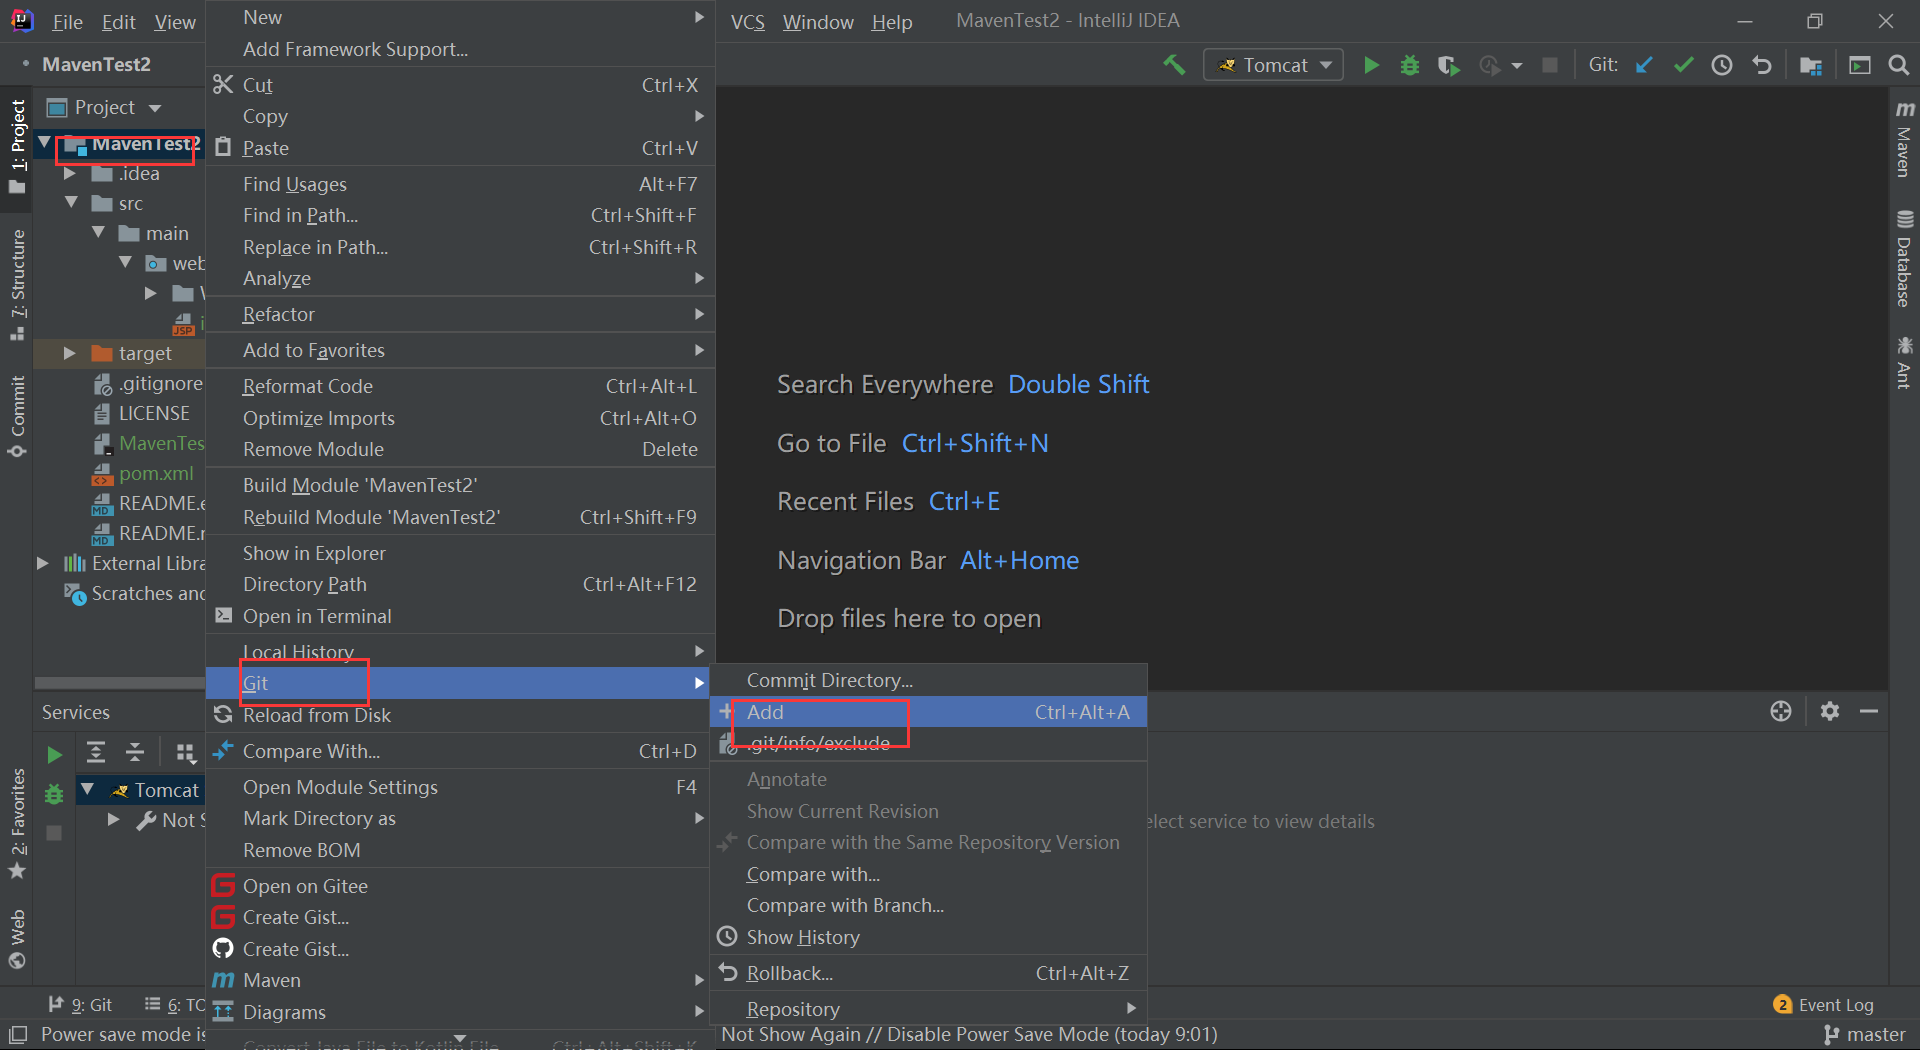Select .gitignore file in tree
Image resolution: width=1920 pixels, height=1050 pixels.
click(x=147, y=383)
